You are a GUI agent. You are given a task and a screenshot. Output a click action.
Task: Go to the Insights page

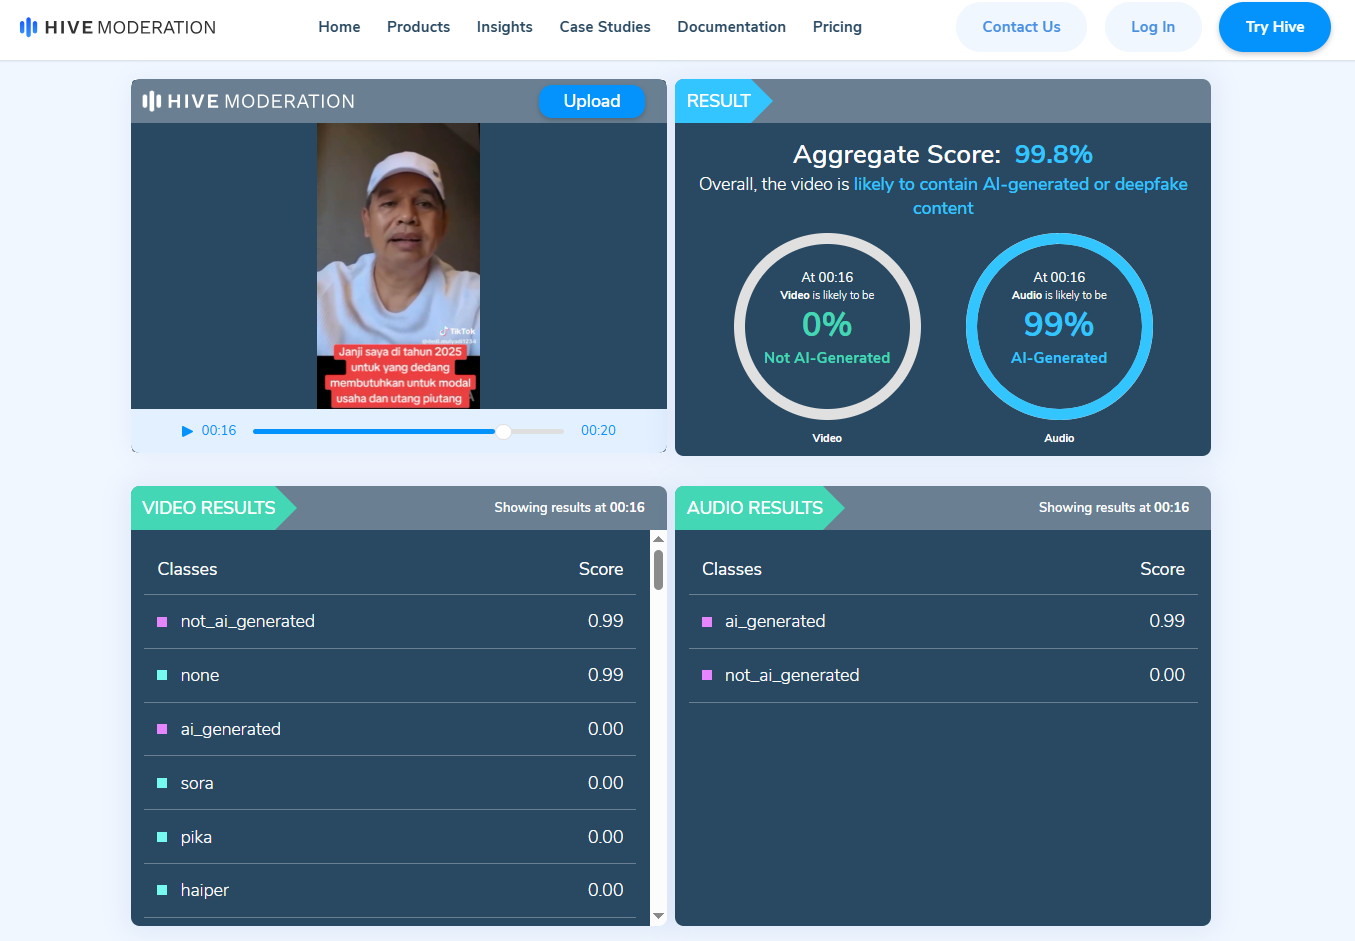click(x=504, y=27)
